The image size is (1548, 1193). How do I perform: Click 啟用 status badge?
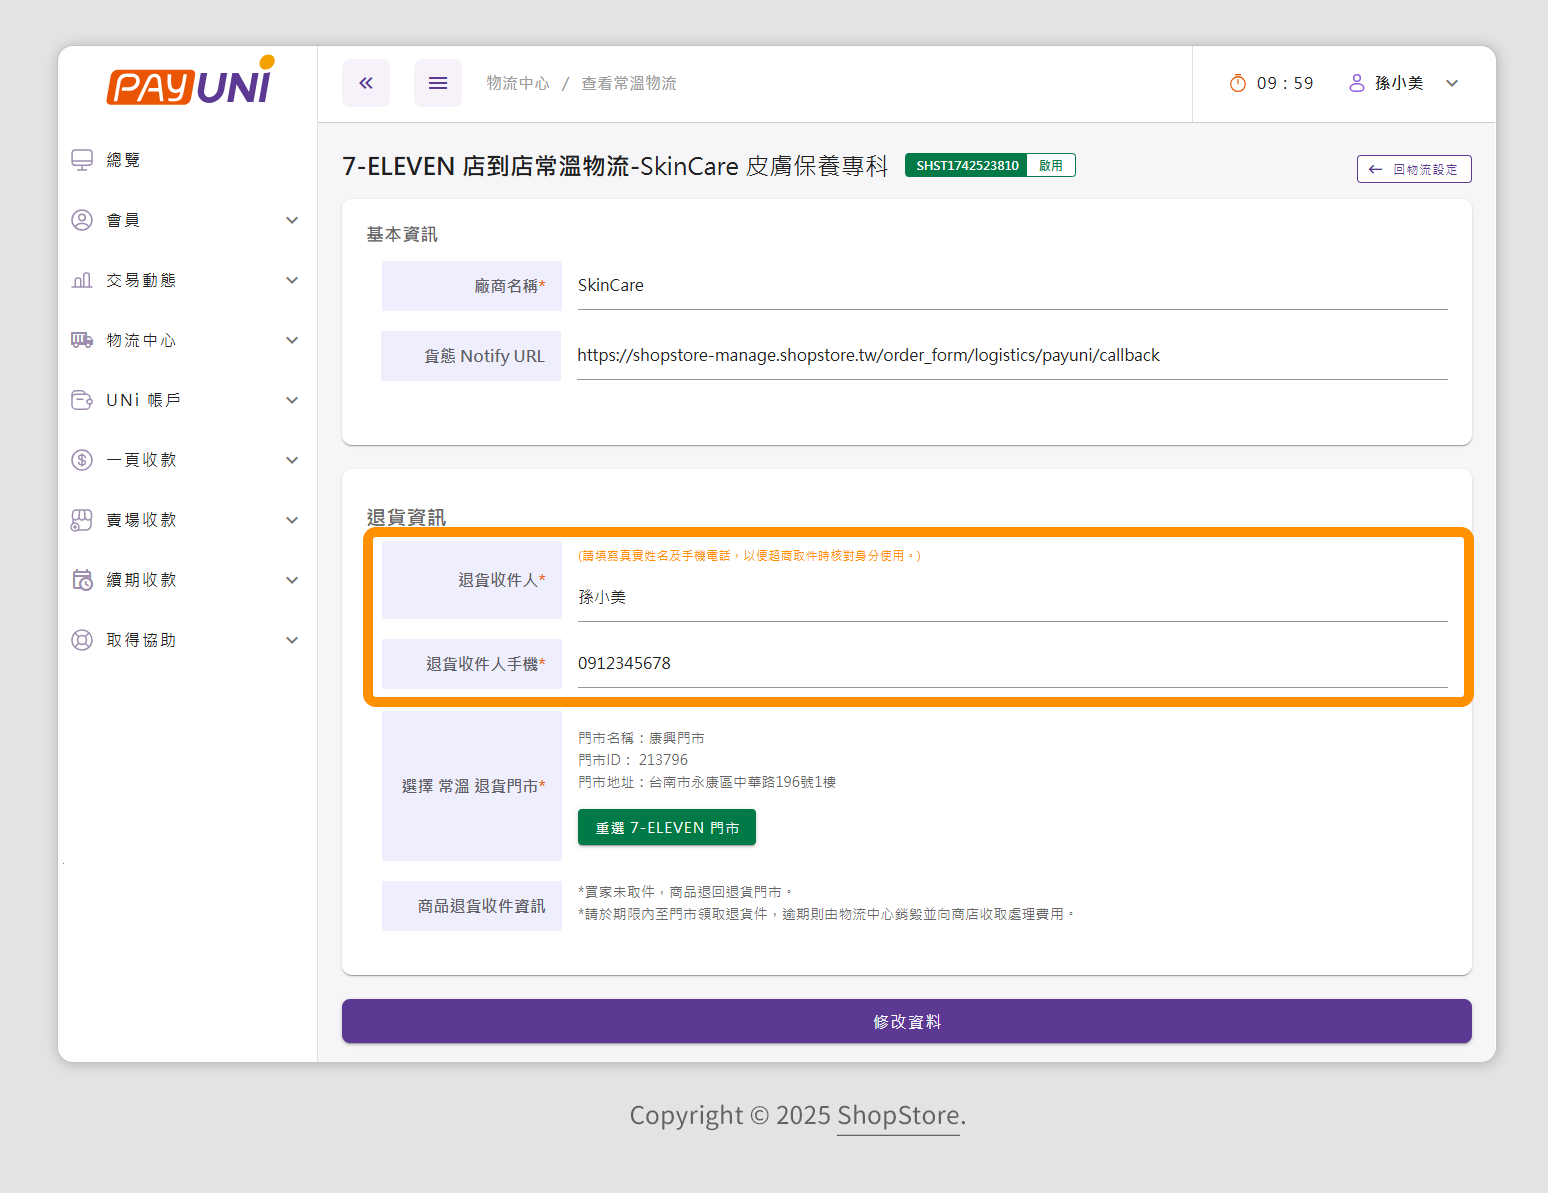point(1051,165)
